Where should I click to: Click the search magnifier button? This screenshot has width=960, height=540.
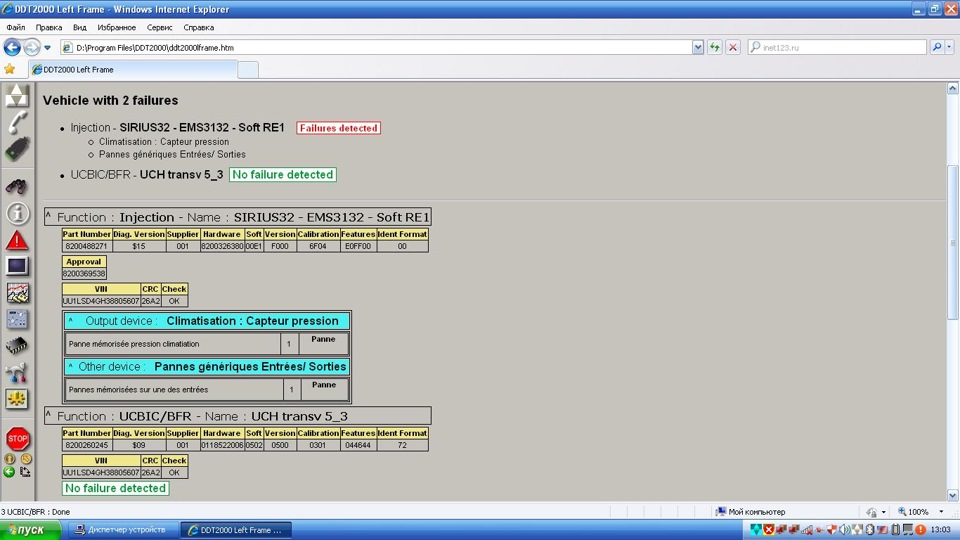[937, 47]
